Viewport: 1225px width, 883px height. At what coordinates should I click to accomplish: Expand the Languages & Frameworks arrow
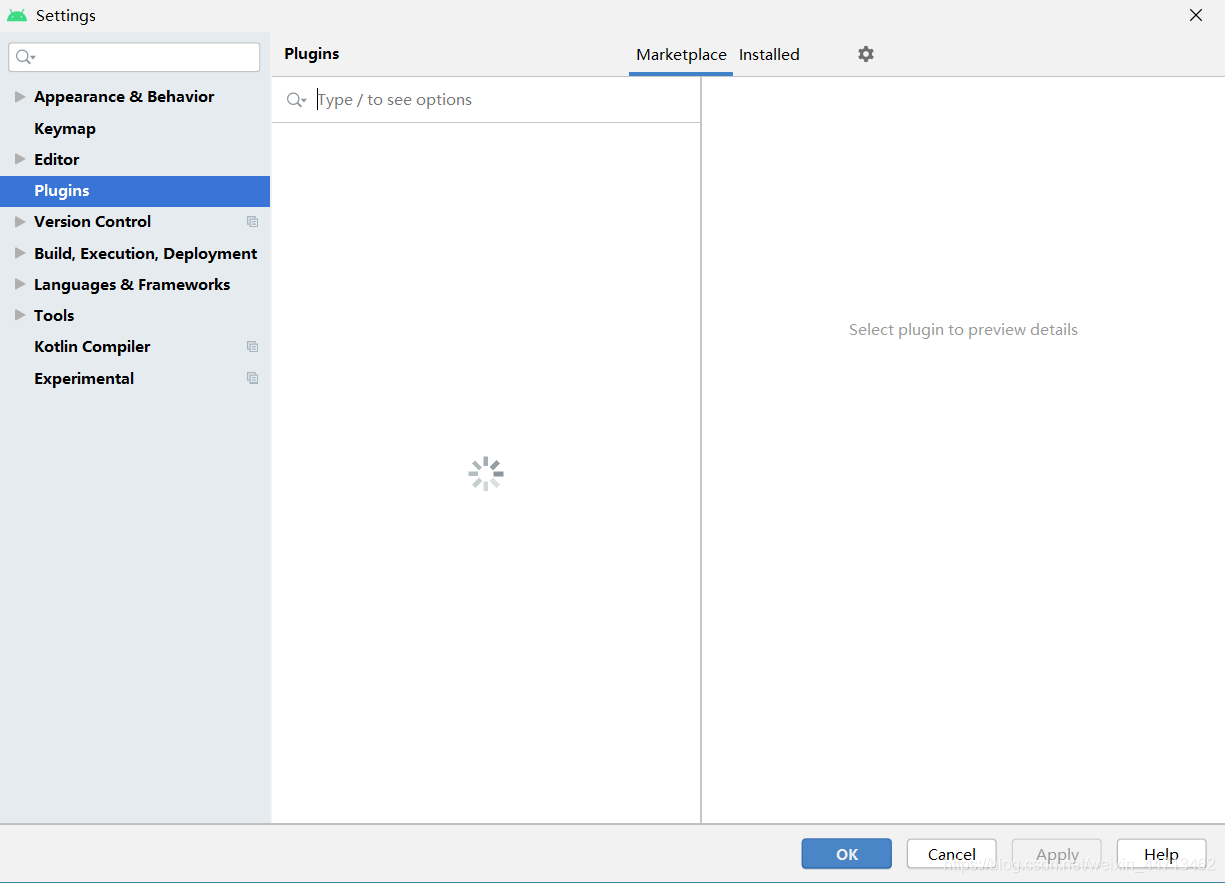tap(20, 284)
